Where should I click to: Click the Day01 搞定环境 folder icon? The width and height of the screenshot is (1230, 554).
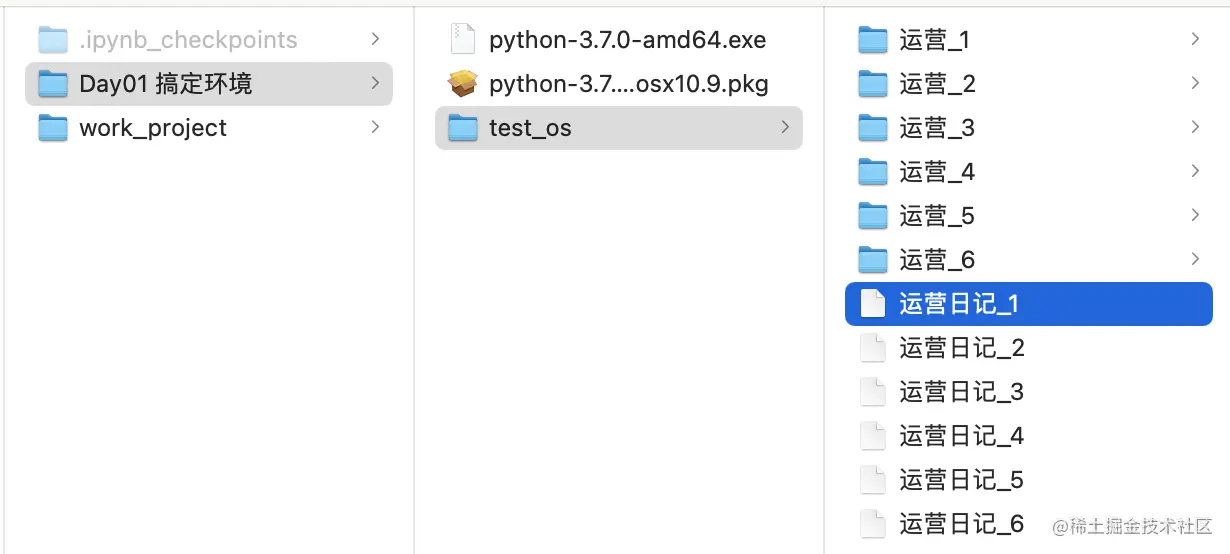click(x=52, y=84)
